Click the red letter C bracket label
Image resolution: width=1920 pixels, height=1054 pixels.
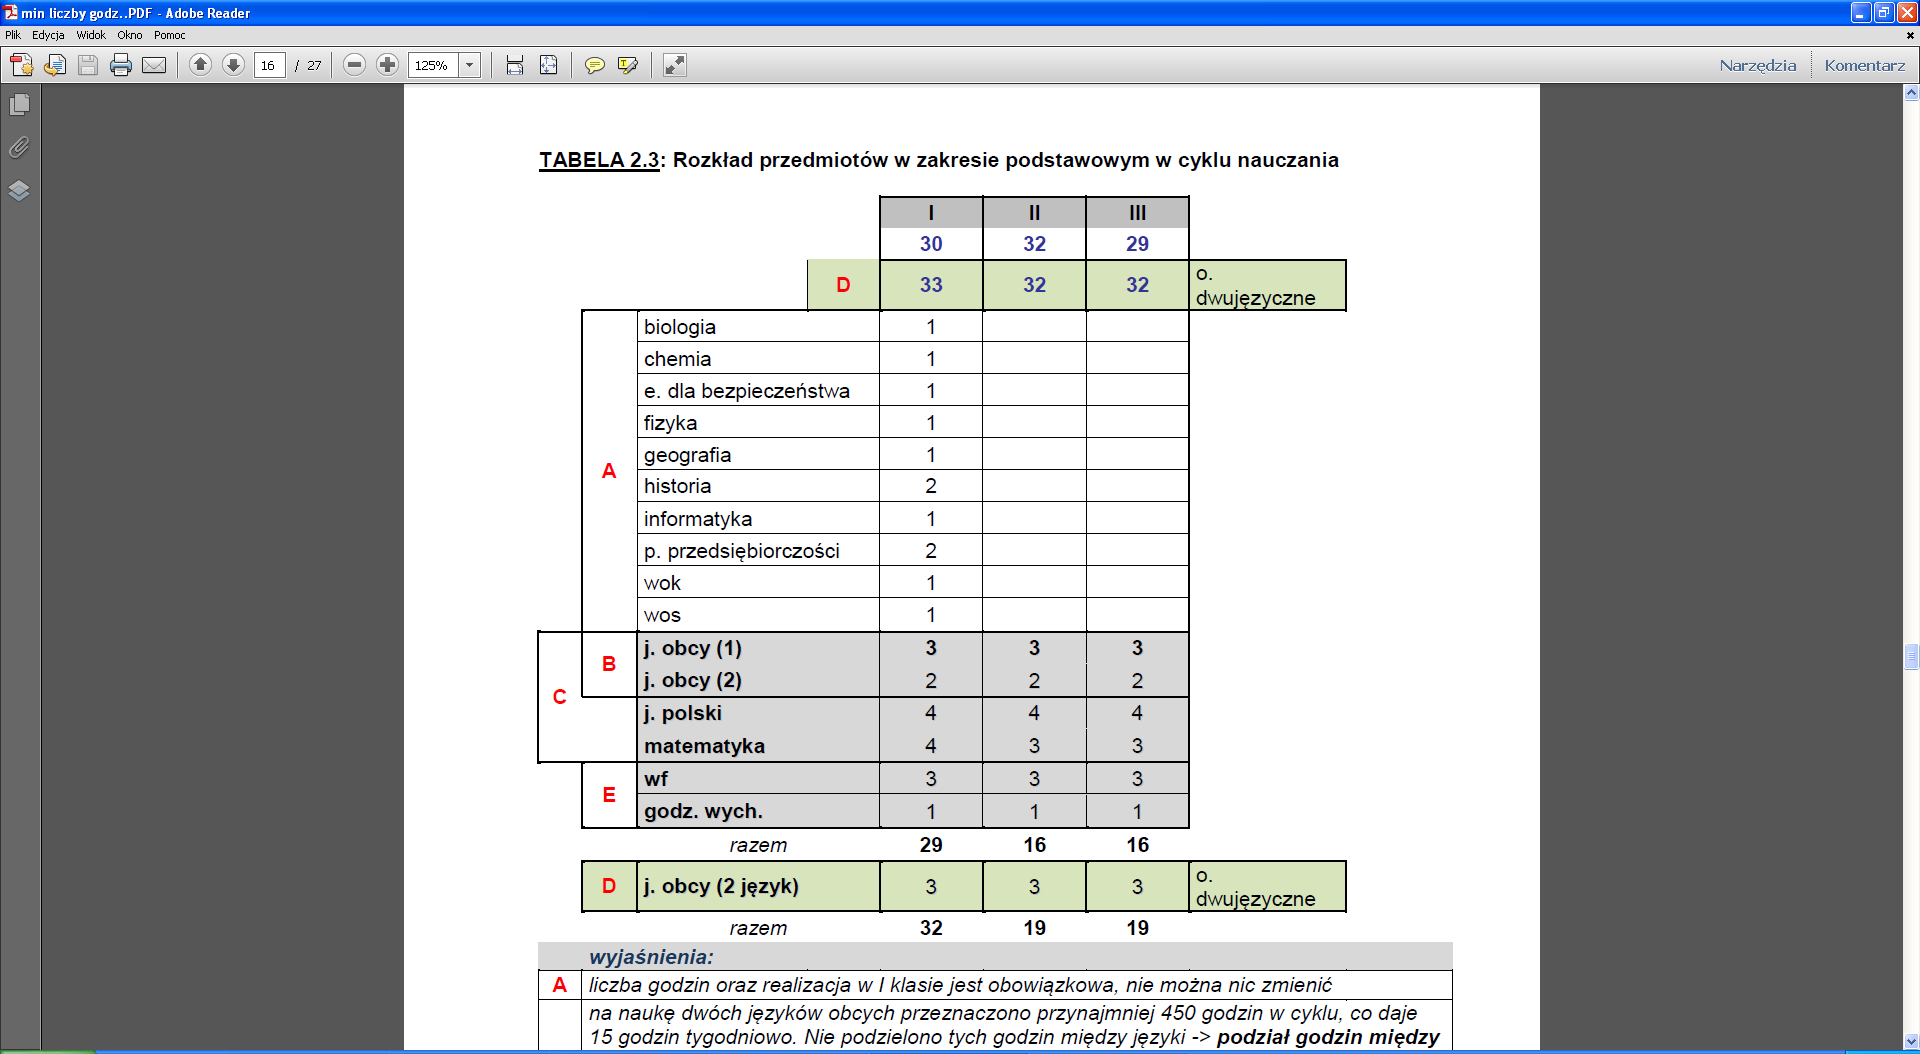pos(560,697)
